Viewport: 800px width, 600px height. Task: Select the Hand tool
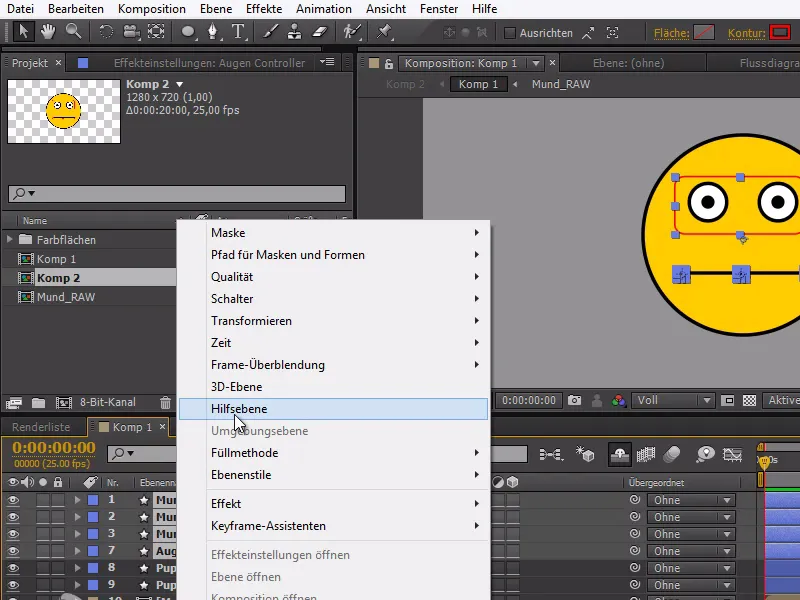coord(48,32)
